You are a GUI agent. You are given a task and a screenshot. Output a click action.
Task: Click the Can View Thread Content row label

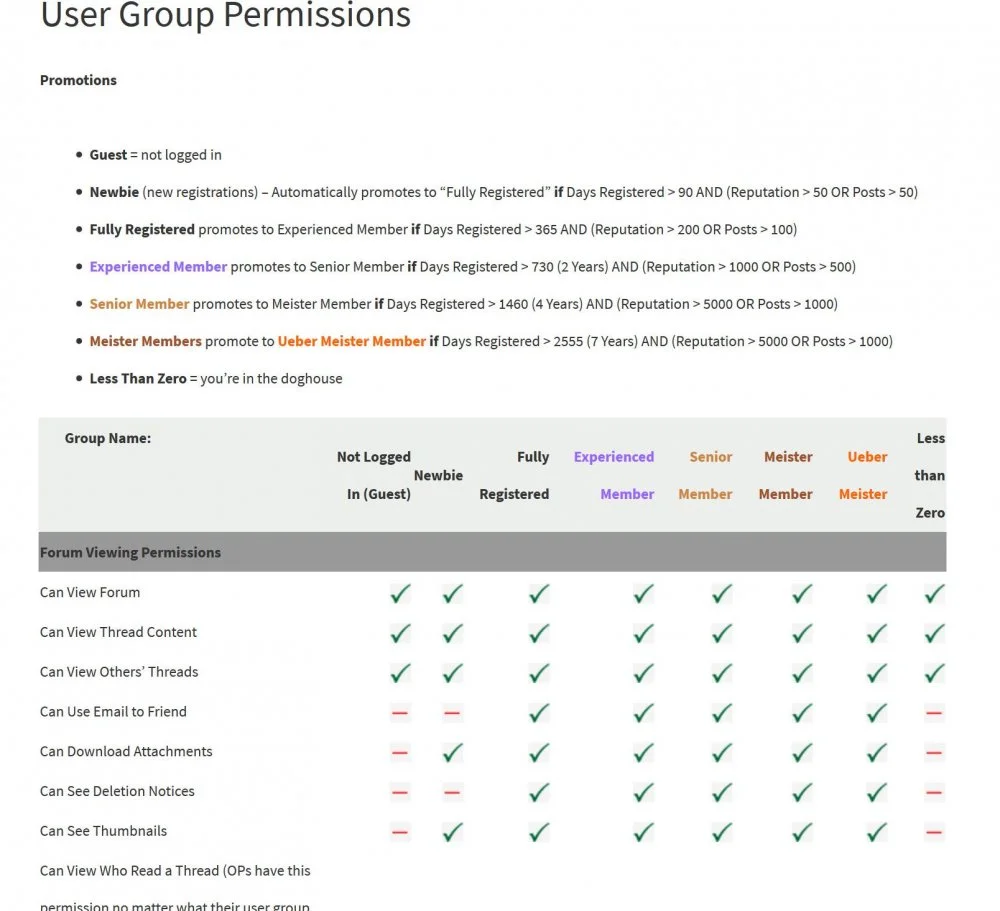(118, 632)
